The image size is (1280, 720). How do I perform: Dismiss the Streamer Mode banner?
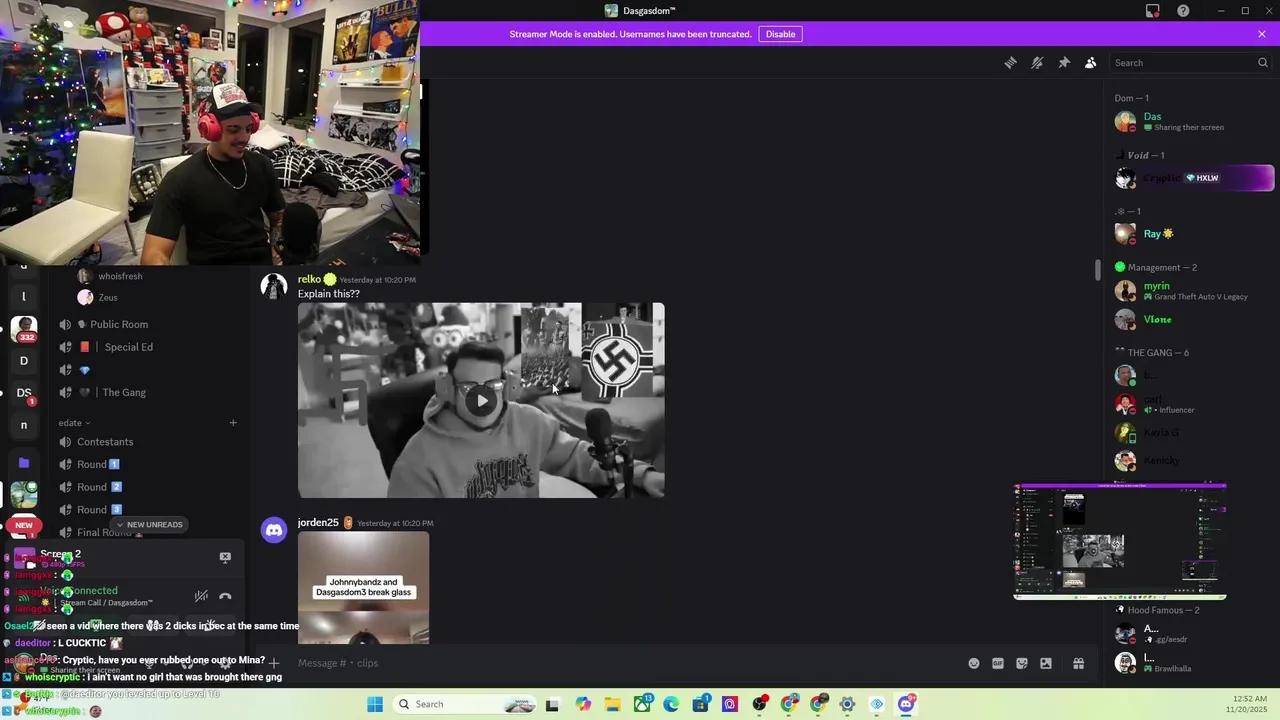pyautogui.click(x=1262, y=34)
